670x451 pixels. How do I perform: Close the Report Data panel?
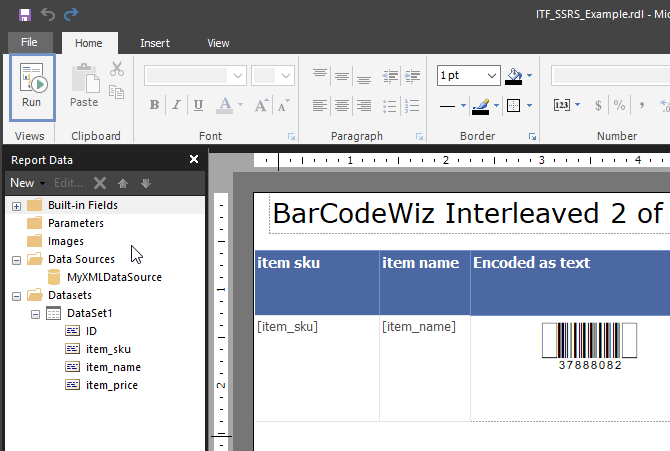pos(194,159)
